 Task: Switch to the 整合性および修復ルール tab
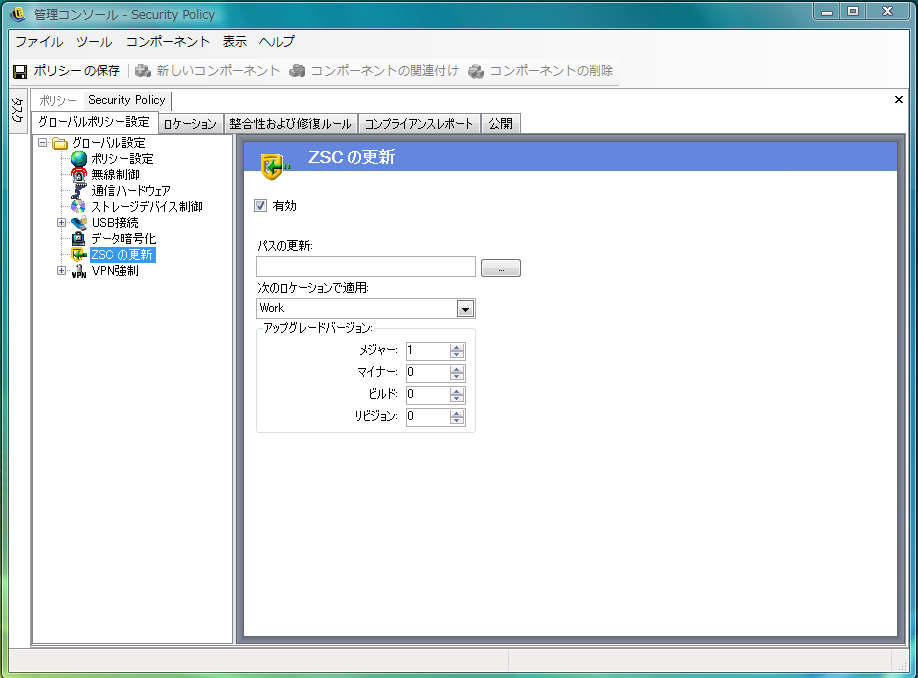(290, 124)
